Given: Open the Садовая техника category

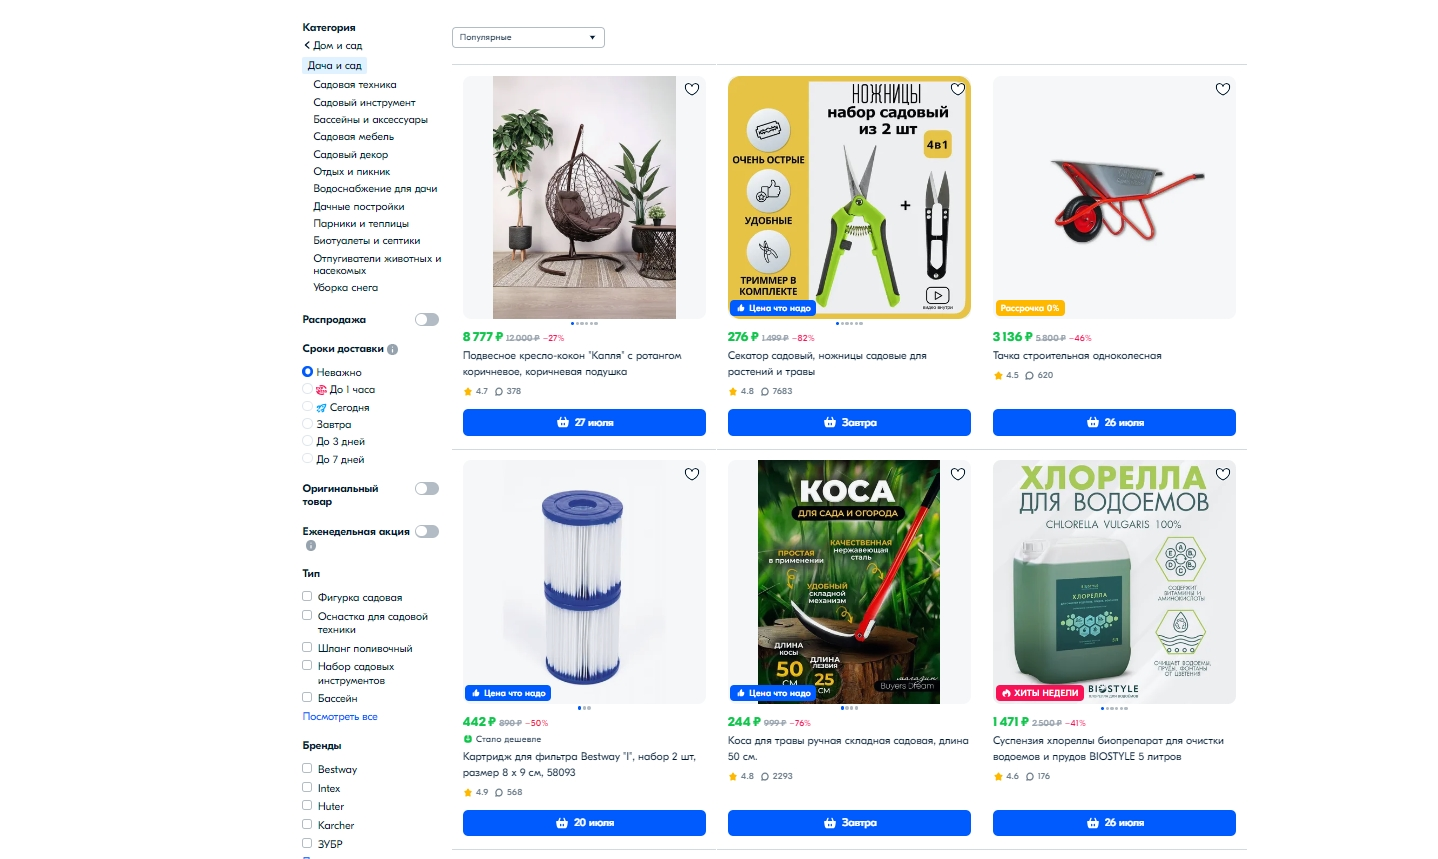Looking at the screenshot, I should [355, 85].
